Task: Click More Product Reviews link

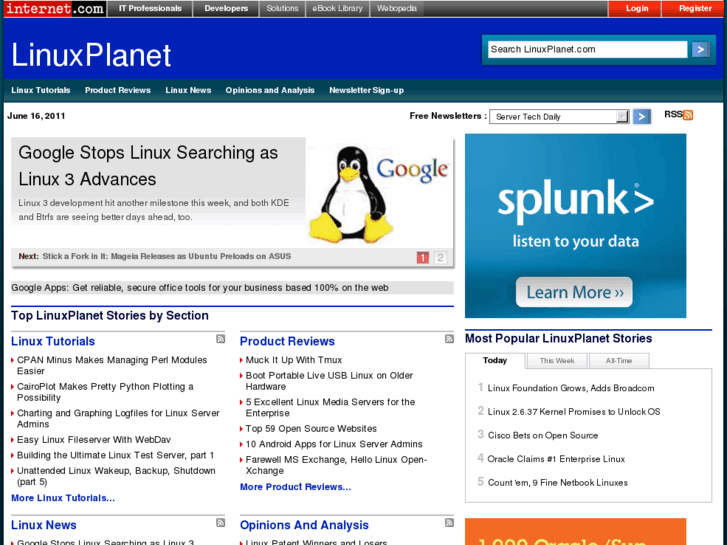Action: pos(295,487)
